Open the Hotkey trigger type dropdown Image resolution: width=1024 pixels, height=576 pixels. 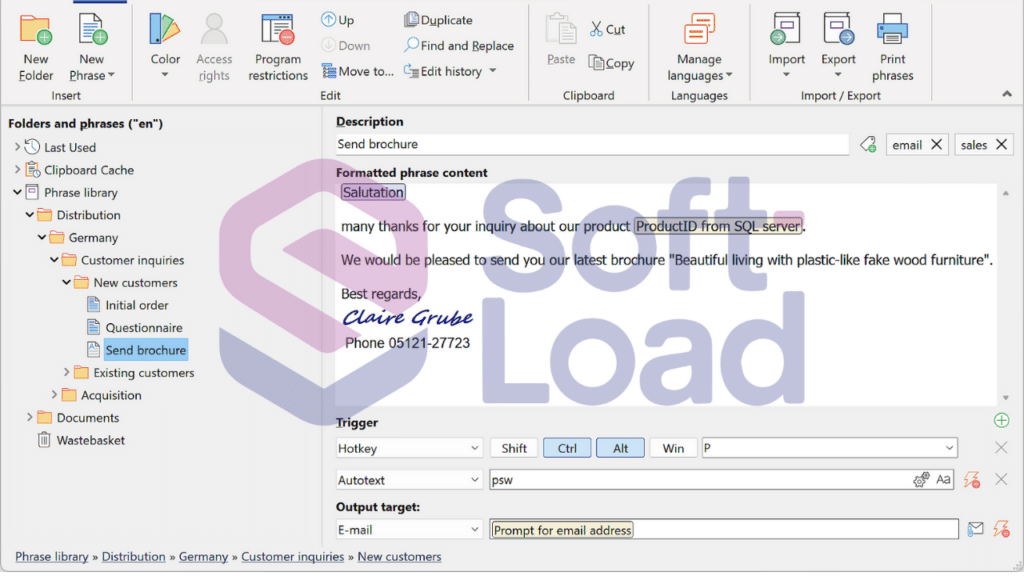(x=409, y=448)
